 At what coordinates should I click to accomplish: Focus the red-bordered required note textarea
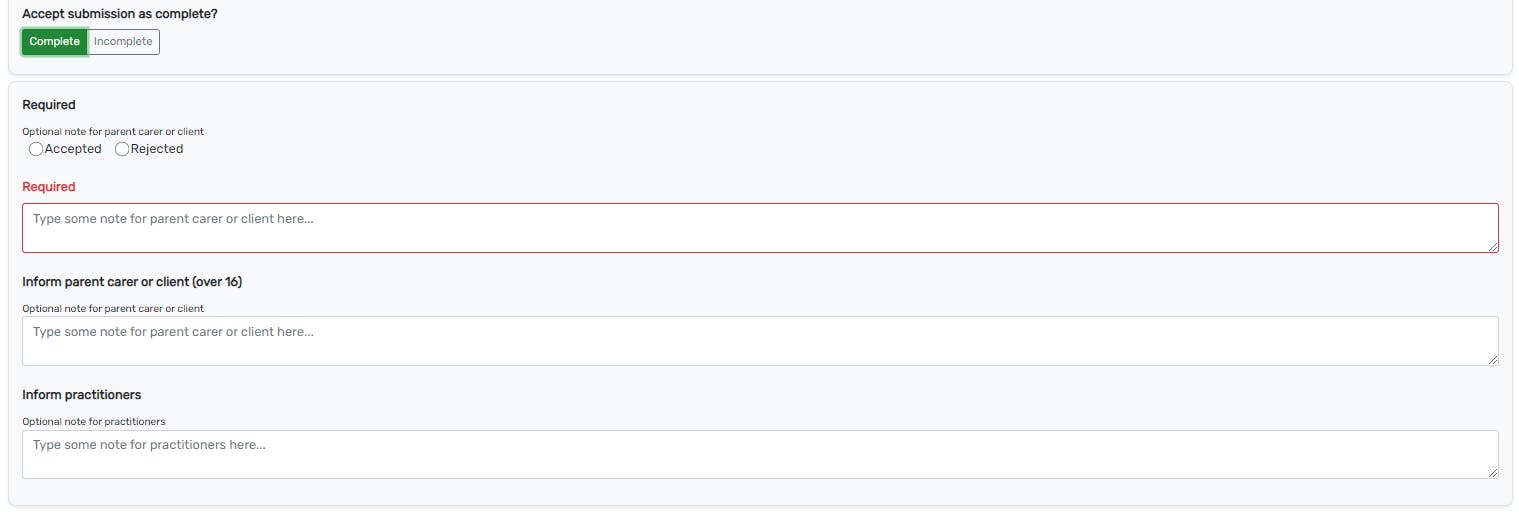(x=760, y=228)
